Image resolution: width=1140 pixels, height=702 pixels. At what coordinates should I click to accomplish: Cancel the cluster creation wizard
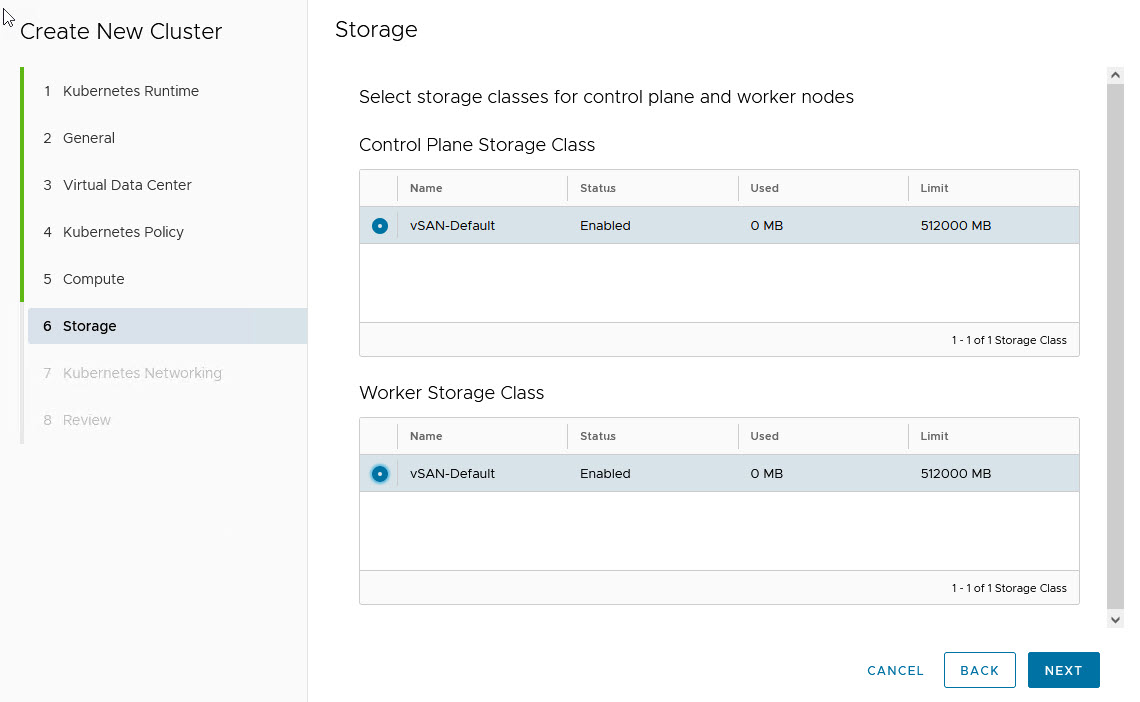pyautogui.click(x=895, y=671)
